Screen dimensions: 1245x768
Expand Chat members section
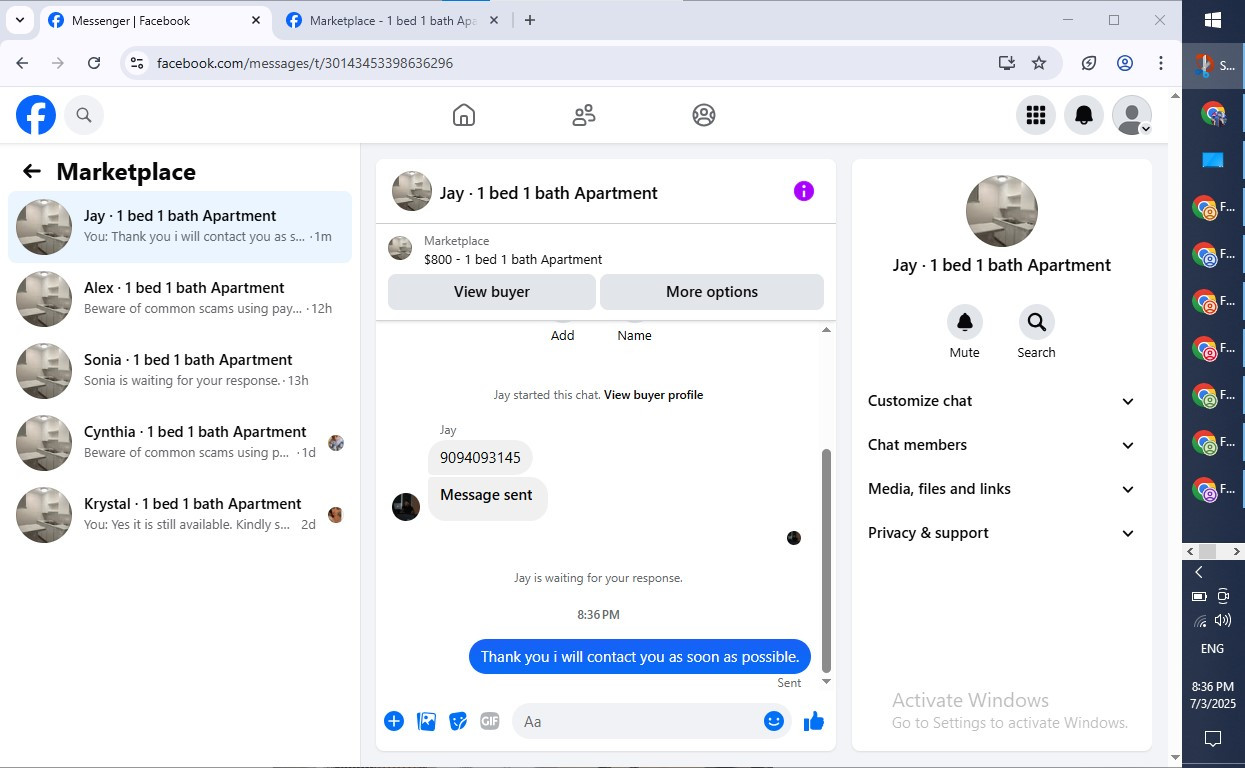(x=1001, y=445)
